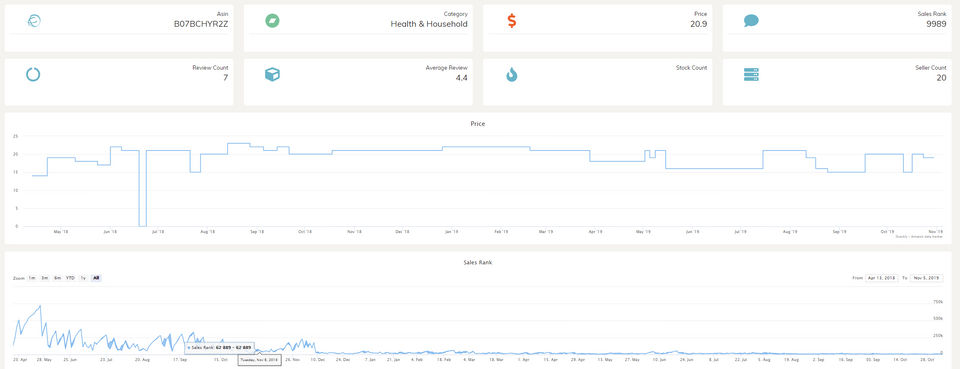The height and width of the screenshot is (369, 960).
Task: Click the Jul '18 label on Price axis
Action: (158, 232)
